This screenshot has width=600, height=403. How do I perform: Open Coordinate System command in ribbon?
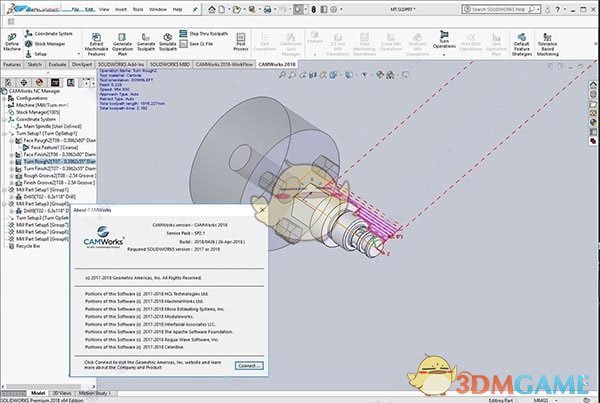49,34
